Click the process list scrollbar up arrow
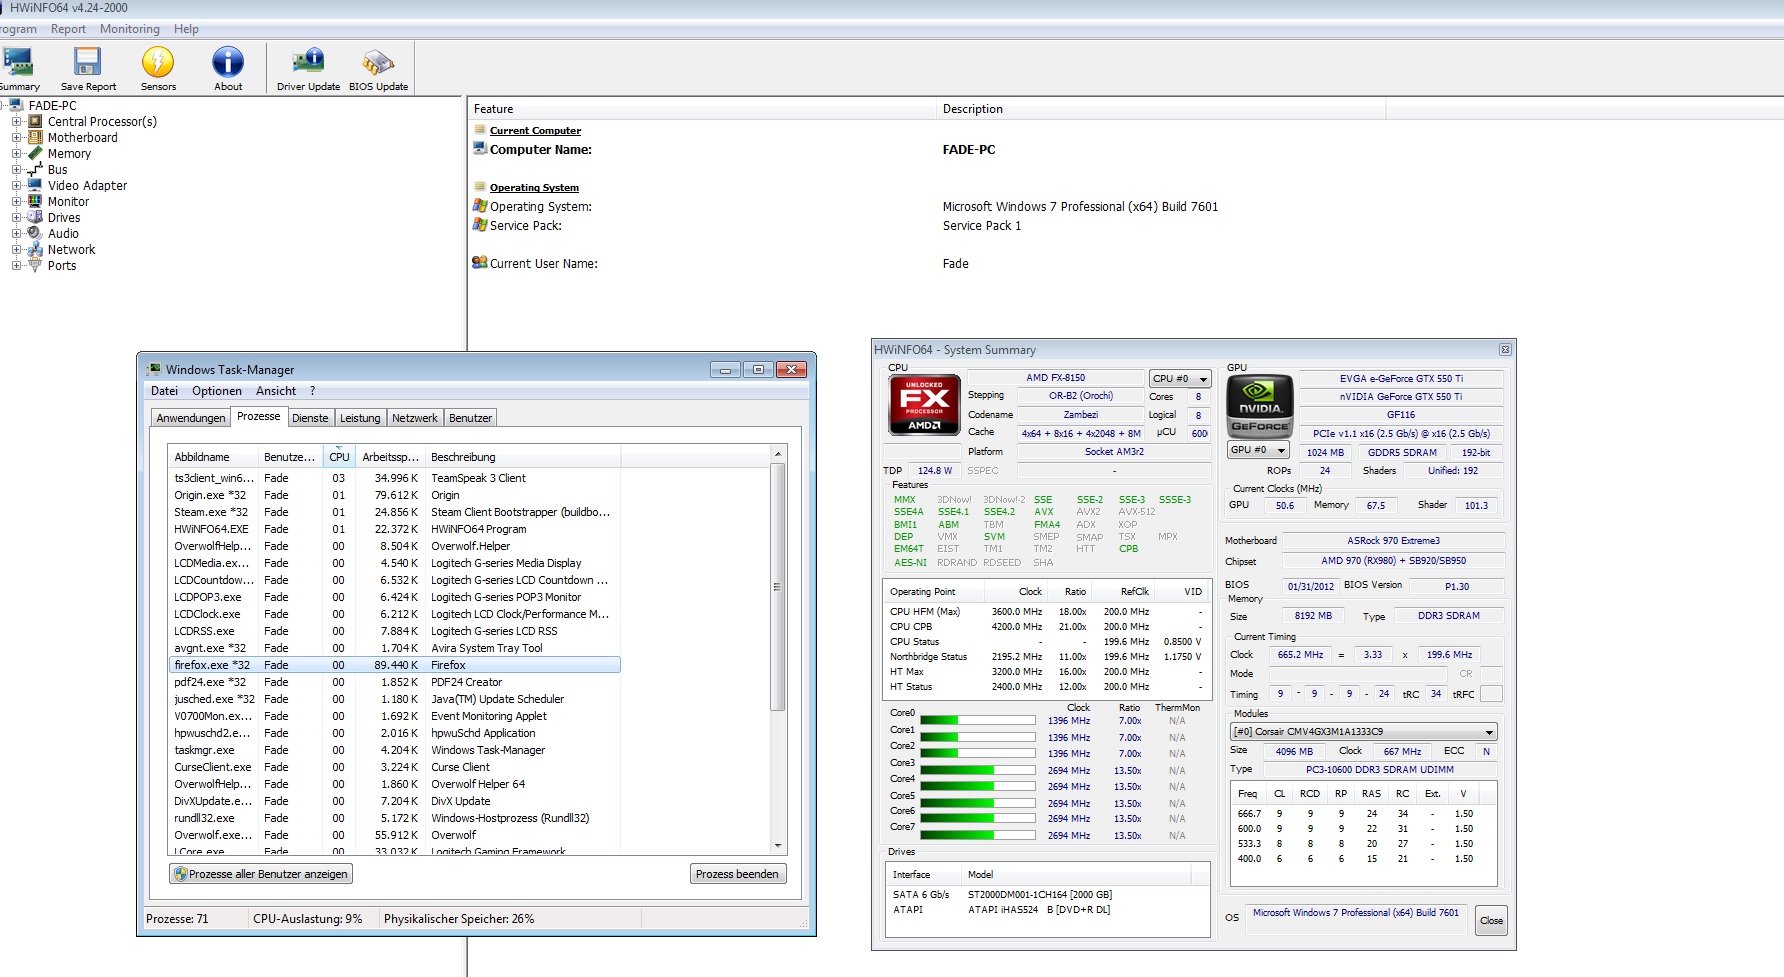Screen dimensions: 1784x977 [x=778, y=454]
